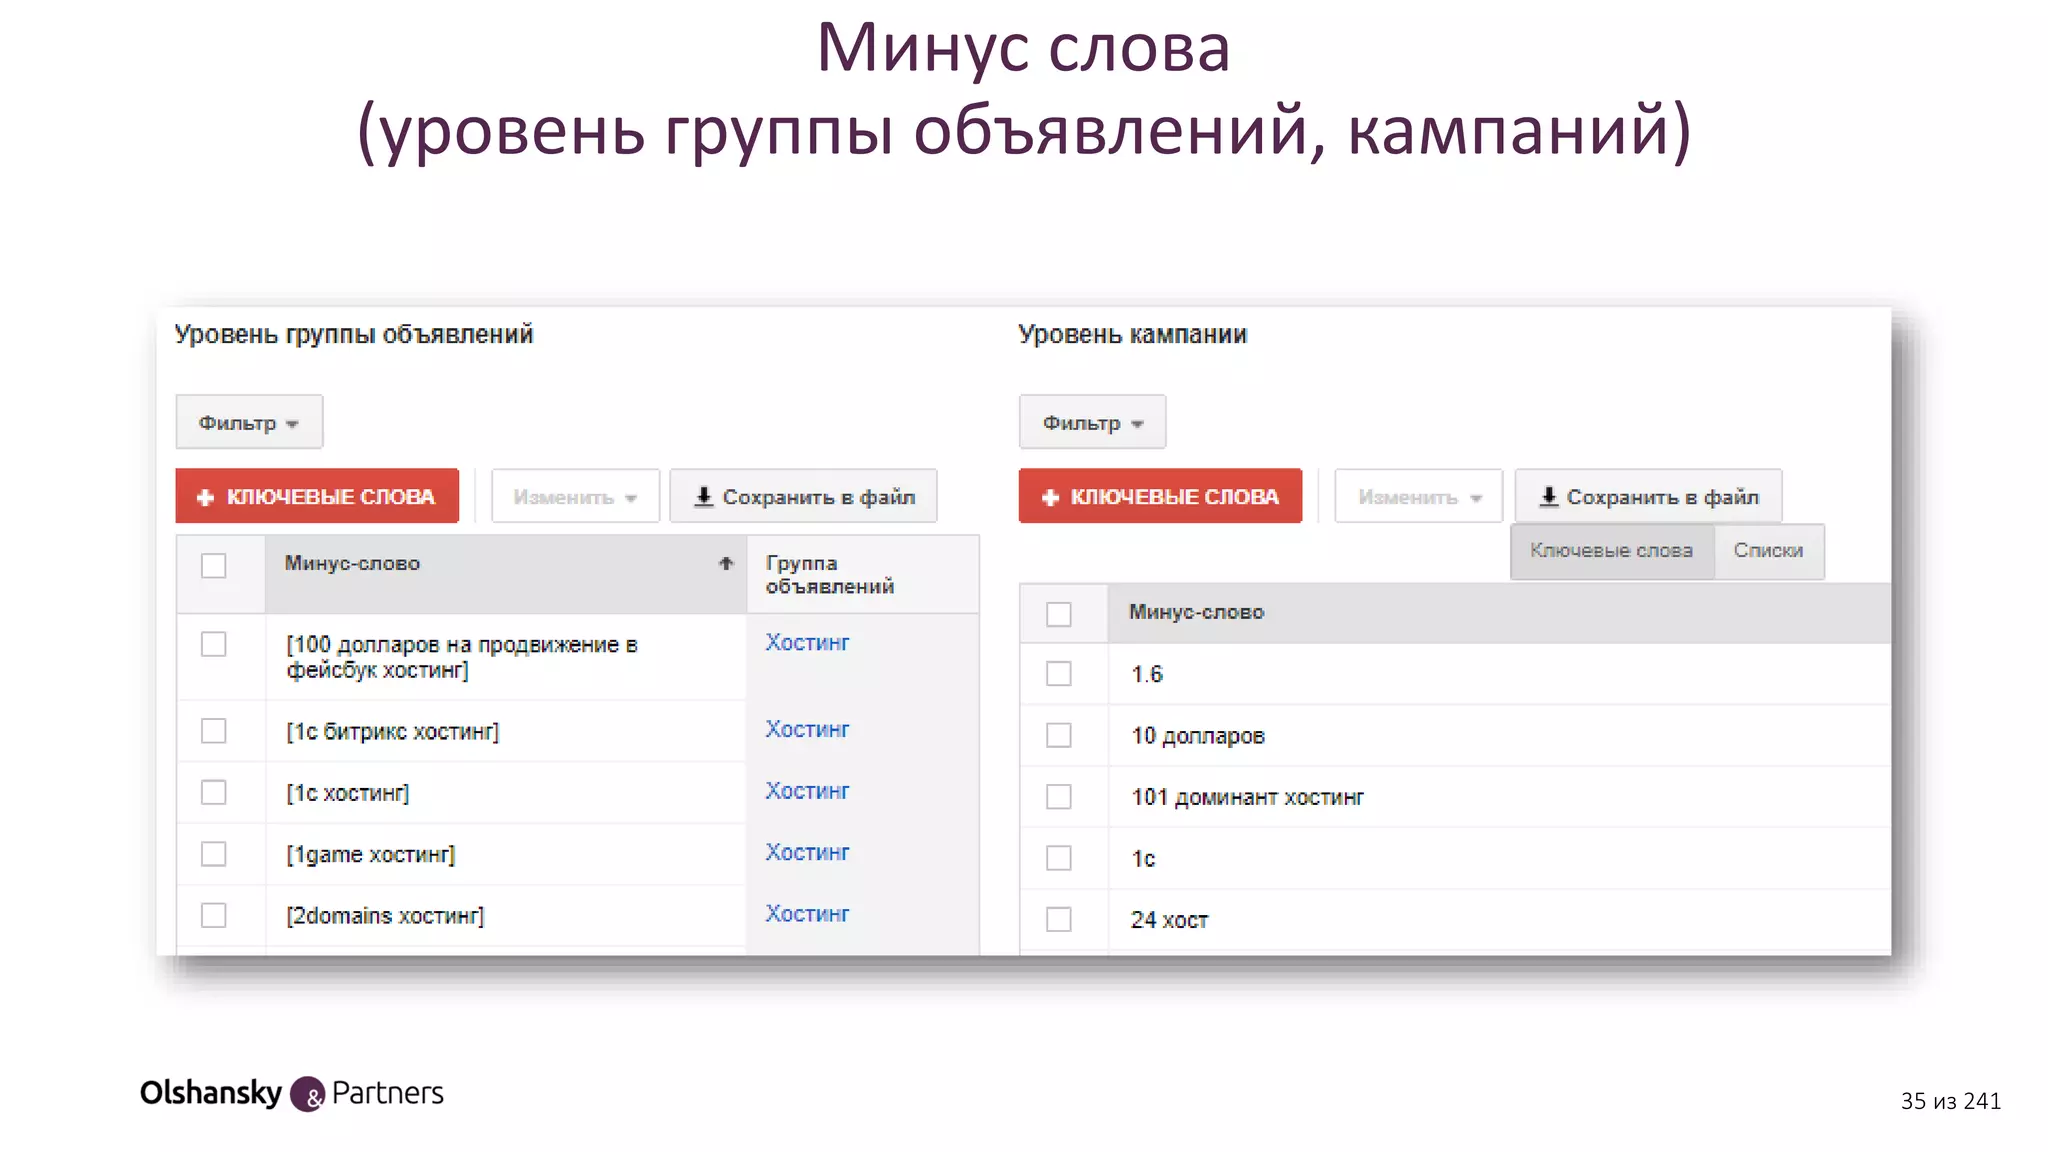Click the Partners word in the footer logo

click(388, 1093)
